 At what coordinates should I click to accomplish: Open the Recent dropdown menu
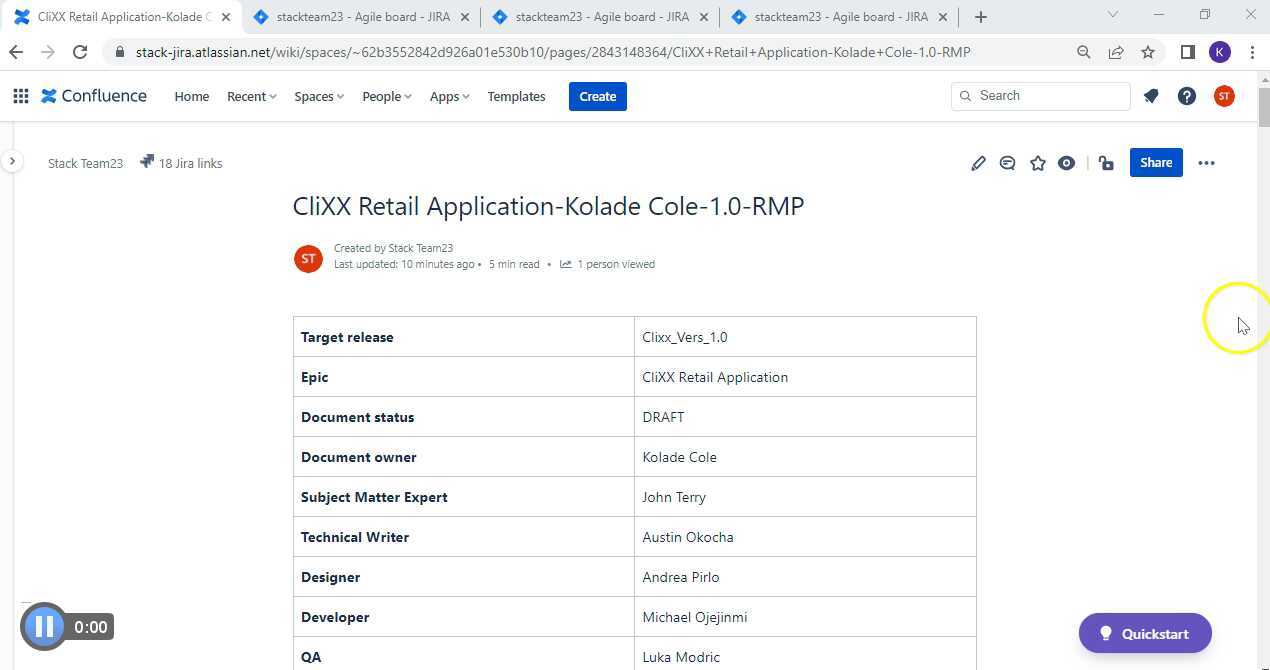[x=249, y=96]
